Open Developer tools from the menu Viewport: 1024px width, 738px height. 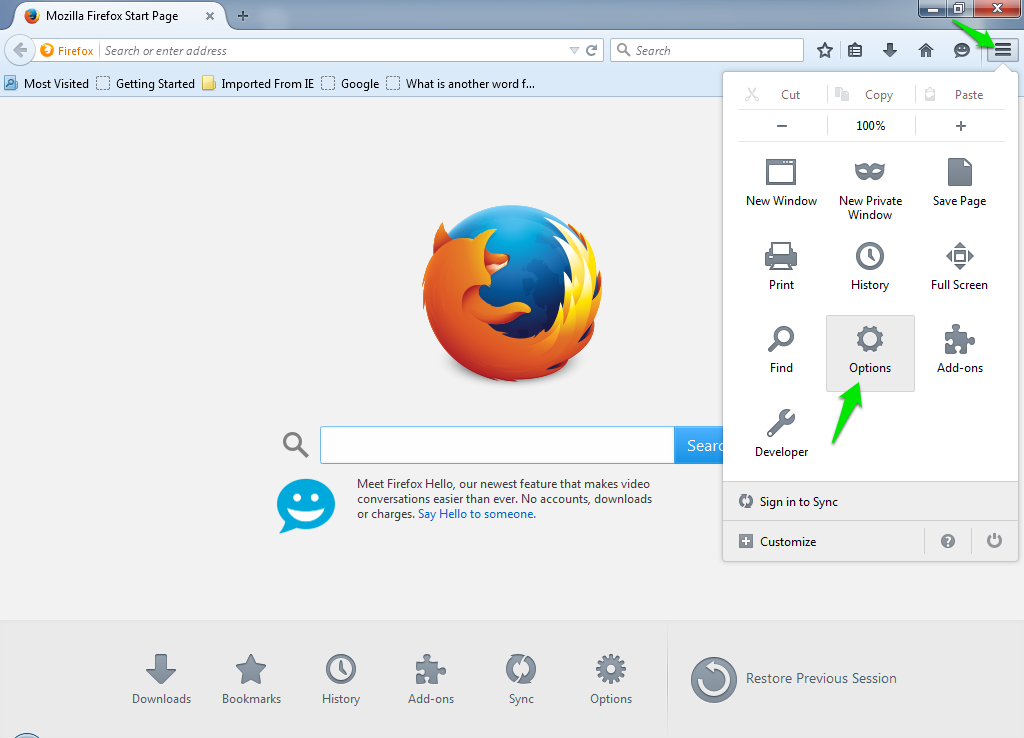780,432
